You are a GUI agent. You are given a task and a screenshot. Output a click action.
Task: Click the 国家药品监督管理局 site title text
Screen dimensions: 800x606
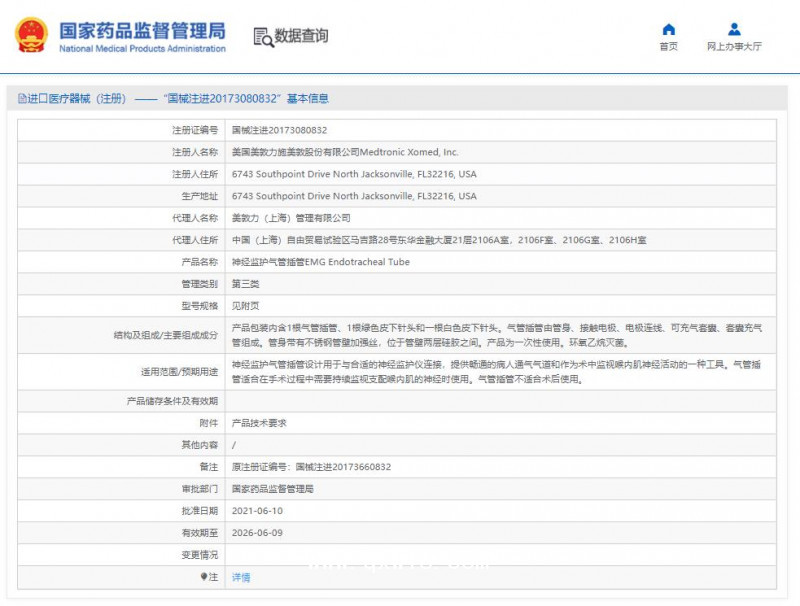tap(142, 30)
